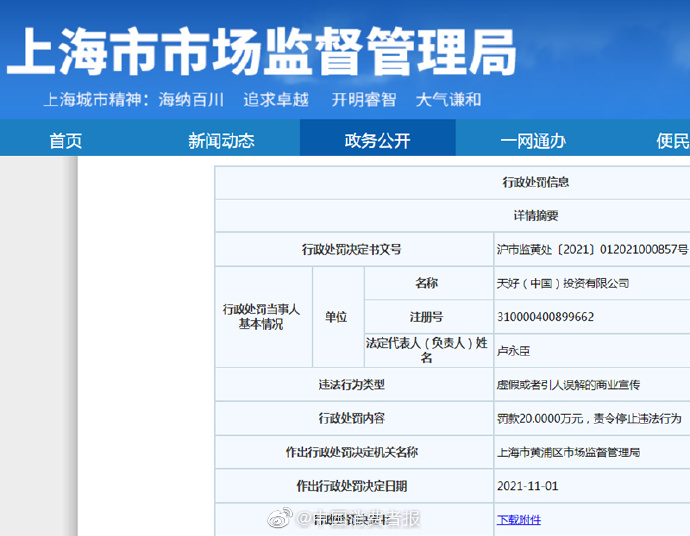The height and width of the screenshot is (536, 690).
Task: Click the 行政处罚内容 label cell
Action: (352, 418)
